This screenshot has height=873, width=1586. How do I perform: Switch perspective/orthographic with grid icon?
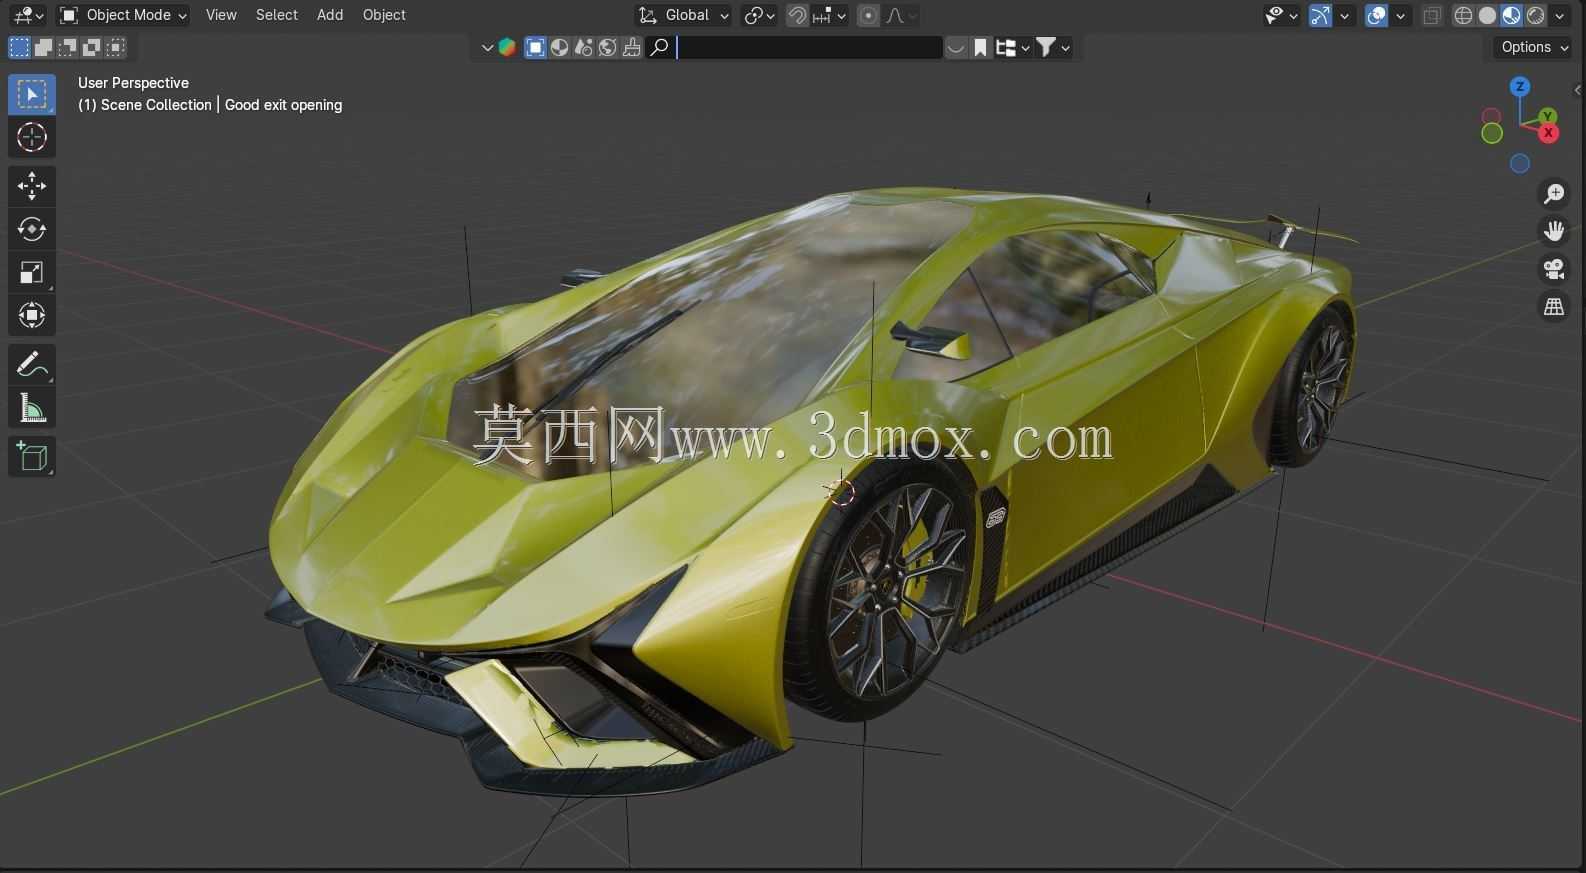coord(1554,307)
